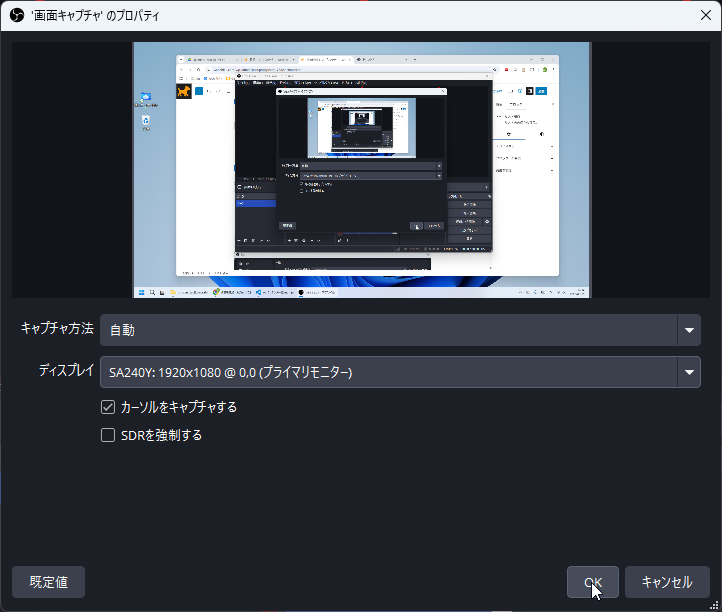
Task: Confirm the settings with the OK button
Action: coord(593,582)
